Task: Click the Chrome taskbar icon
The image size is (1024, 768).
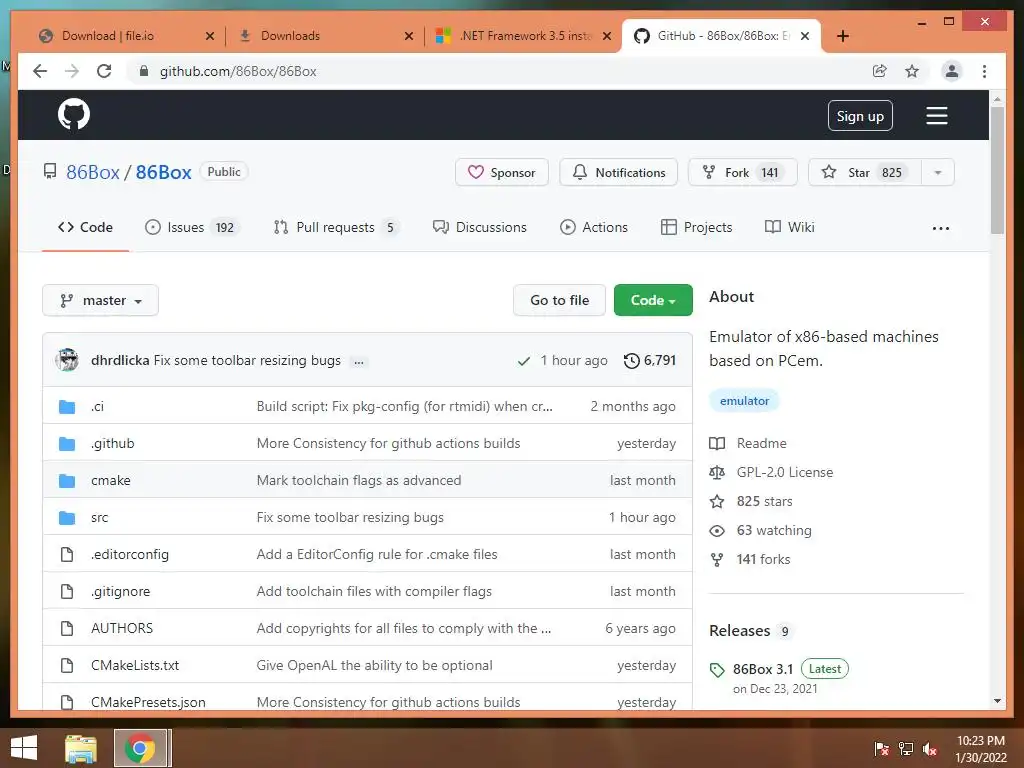Action: (x=140, y=748)
